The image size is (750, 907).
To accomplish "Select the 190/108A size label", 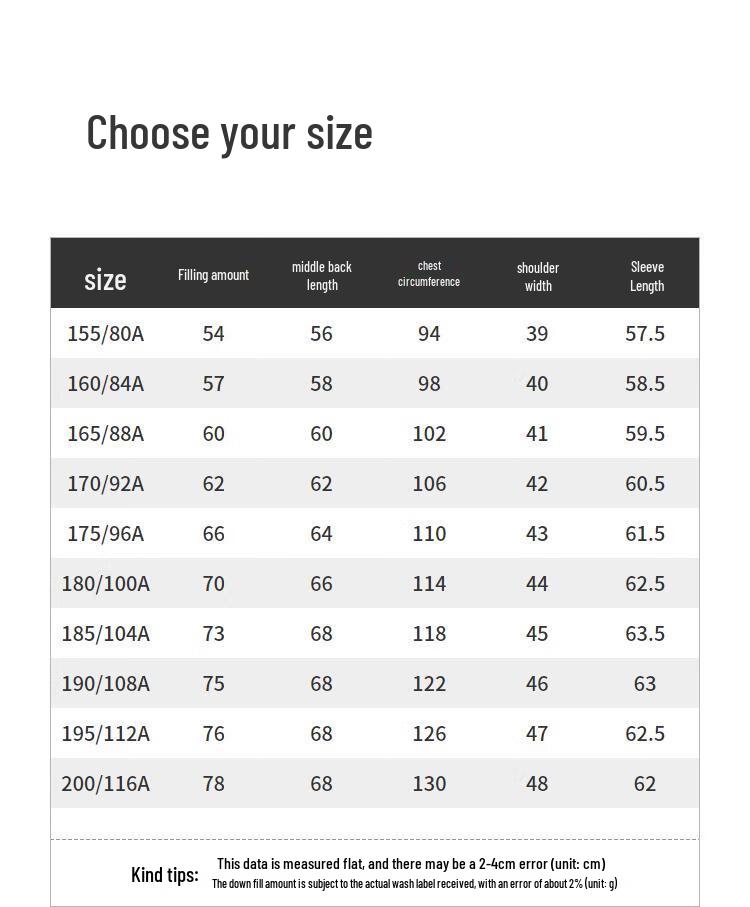I will click(105, 683).
